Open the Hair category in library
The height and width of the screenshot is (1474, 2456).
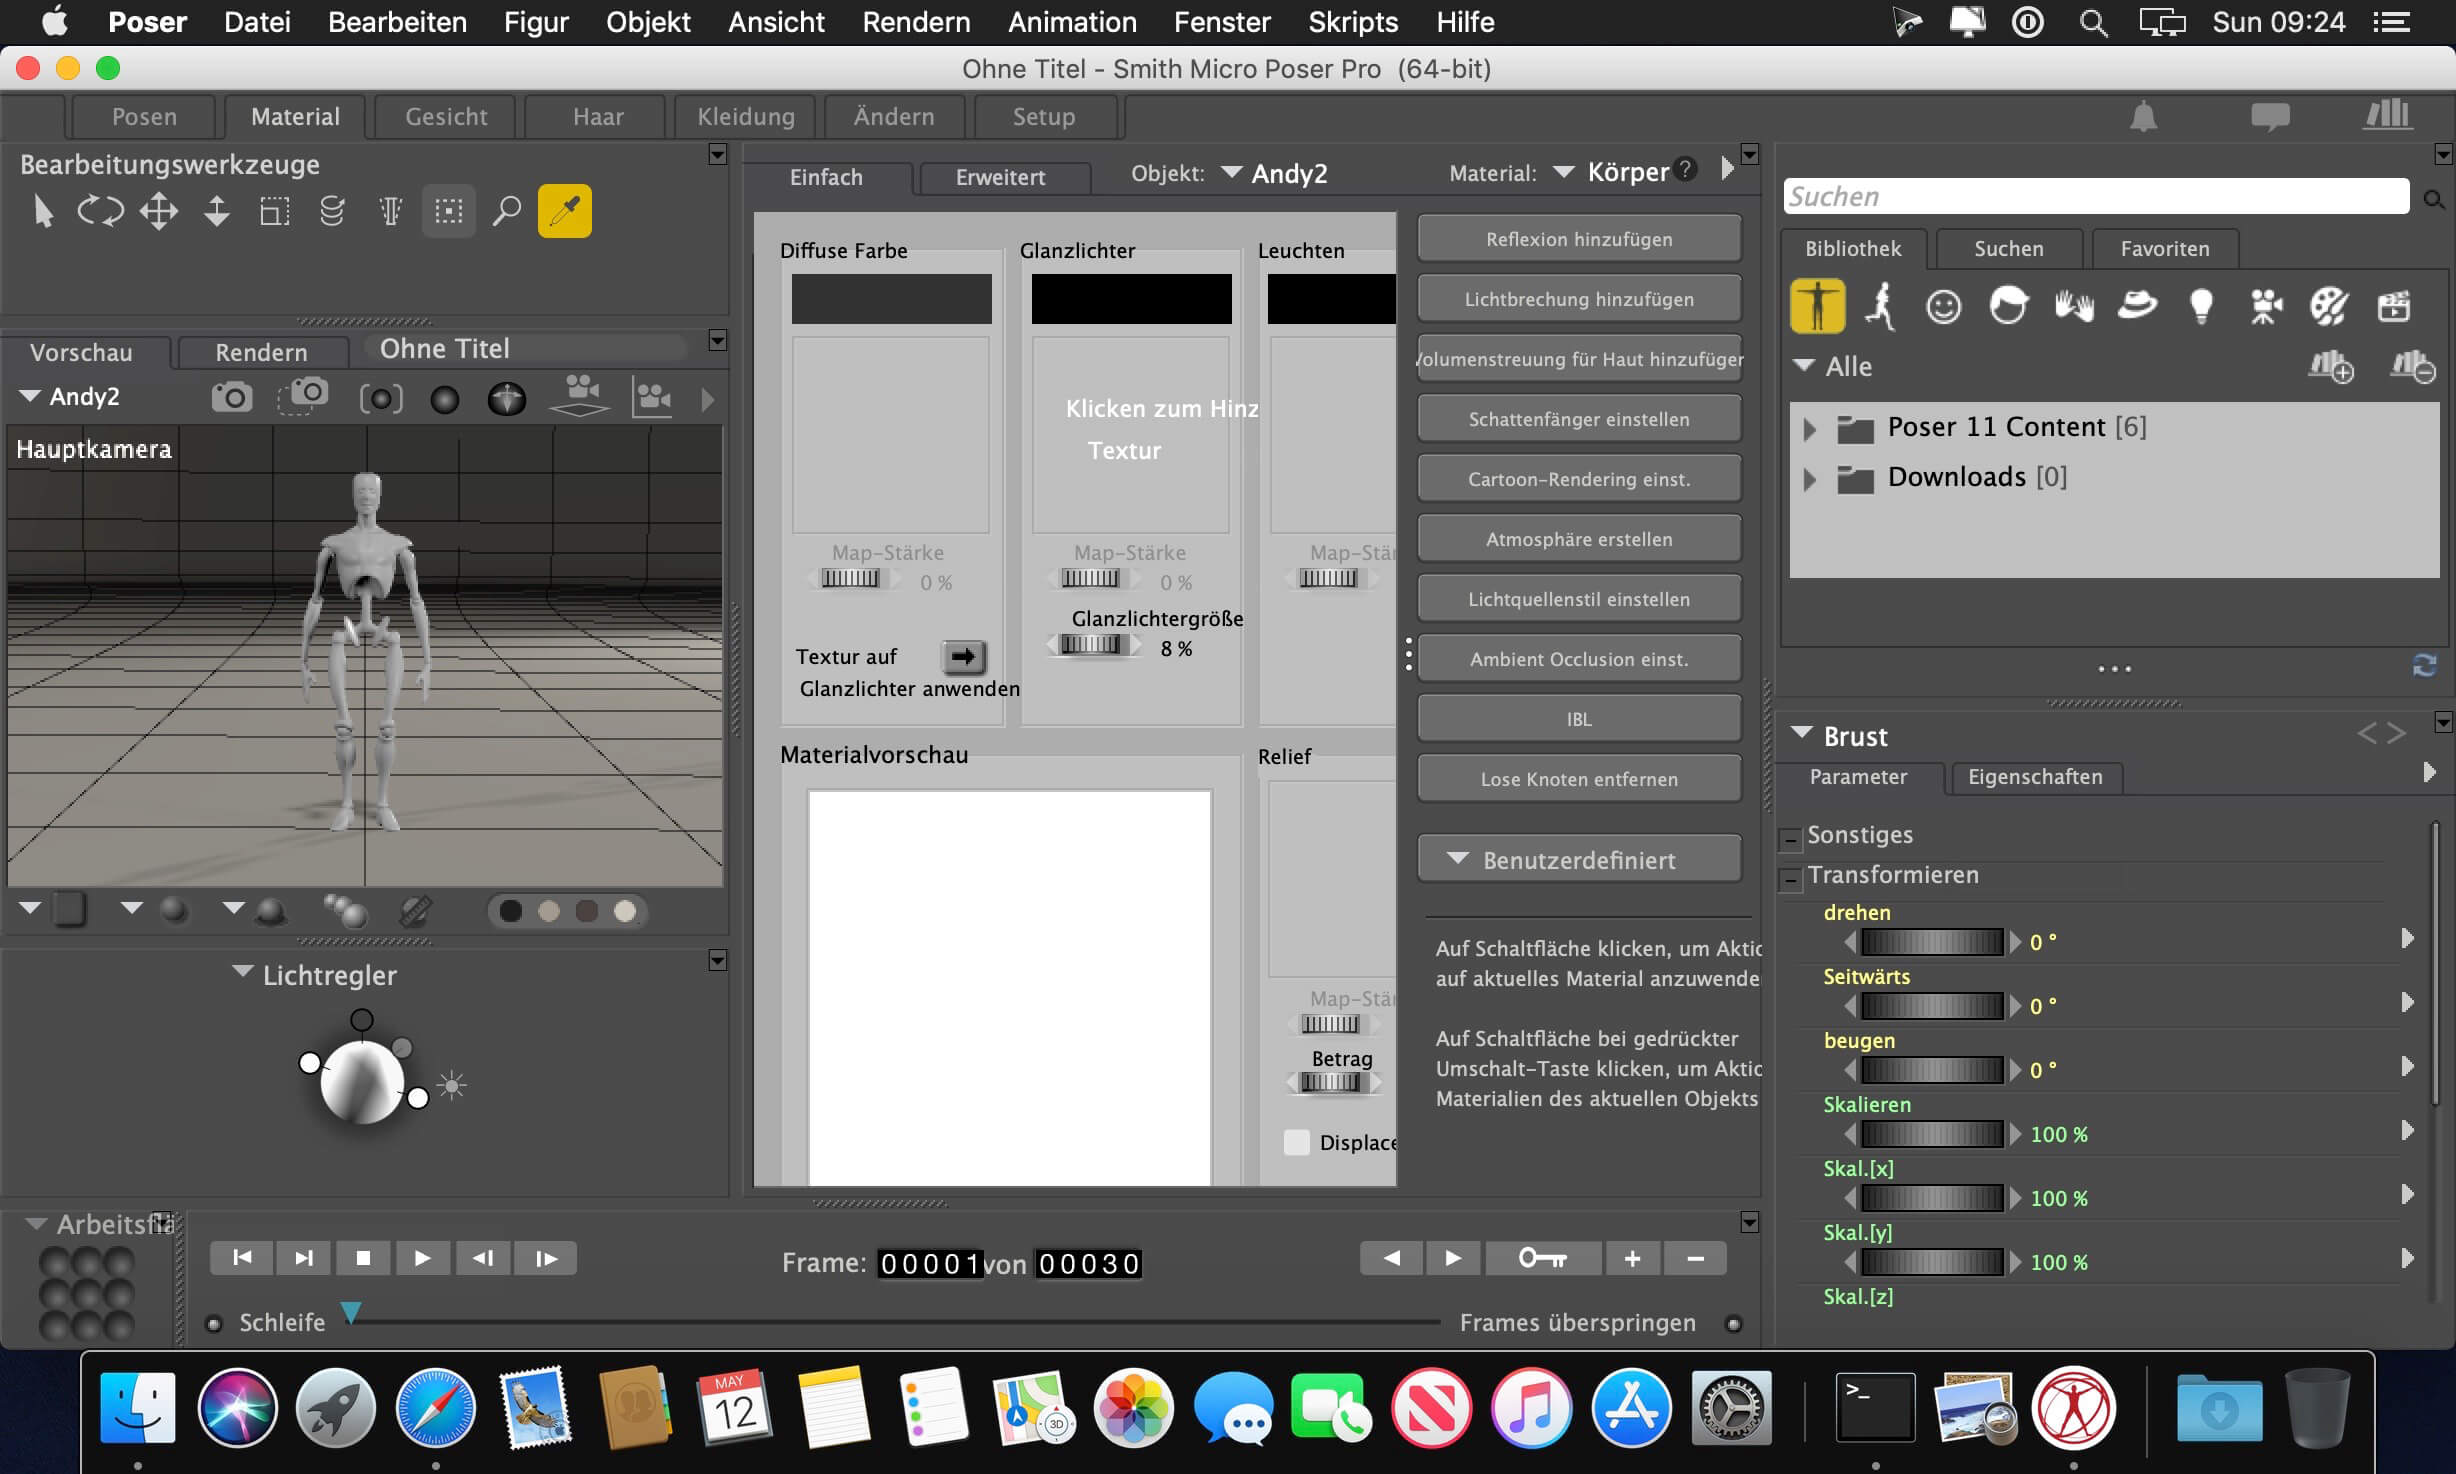click(2008, 306)
